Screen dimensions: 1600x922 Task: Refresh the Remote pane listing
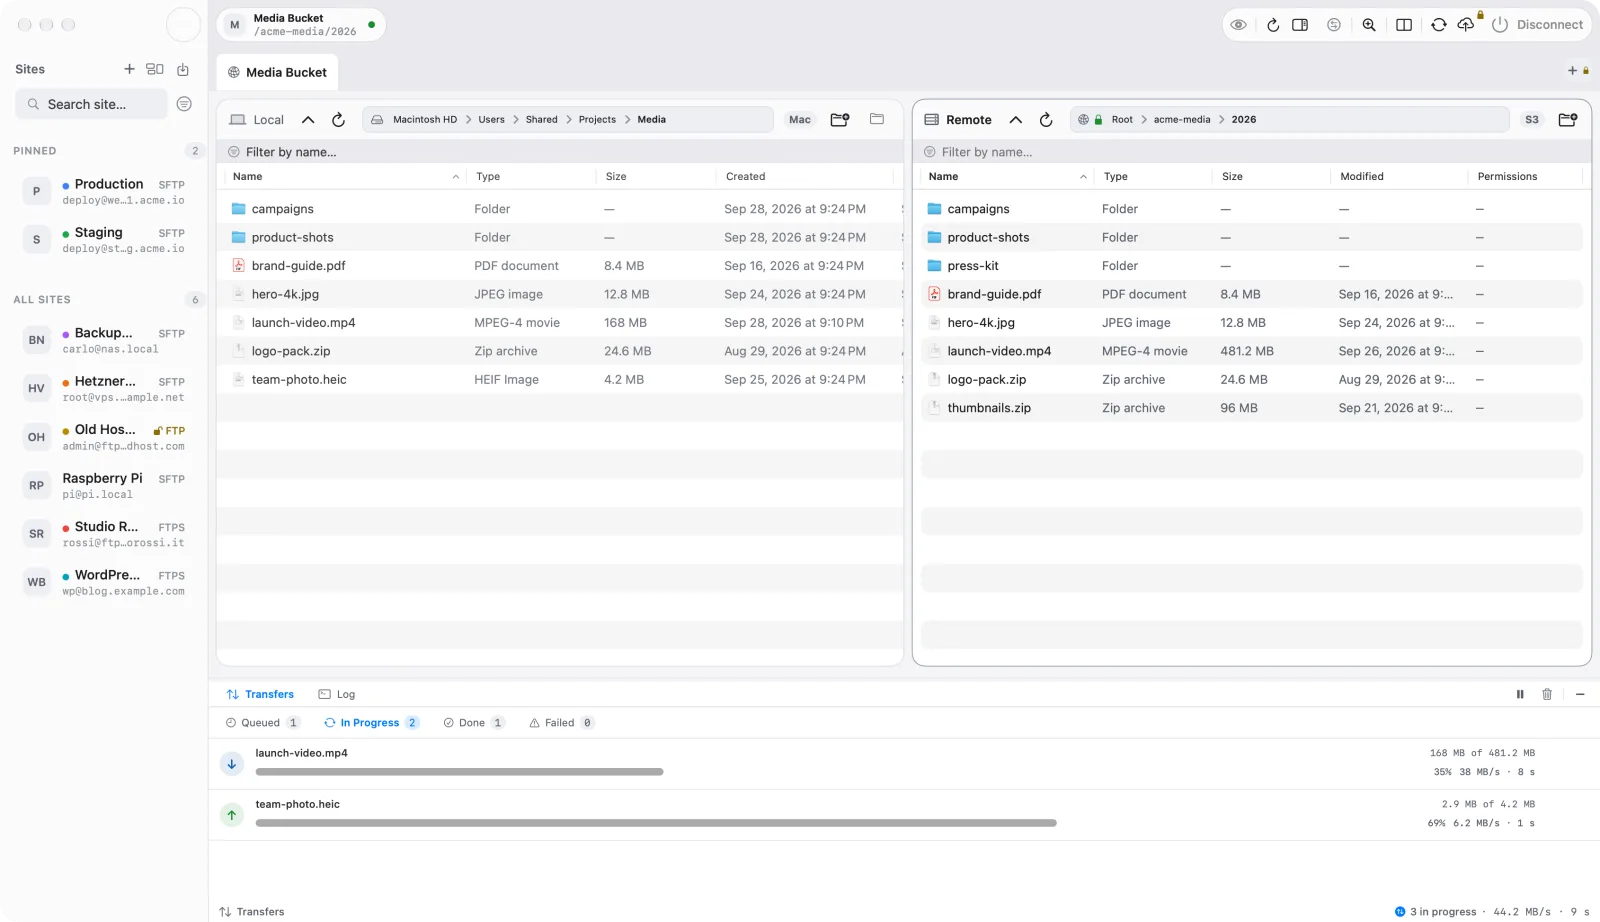pyautogui.click(x=1046, y=120)
